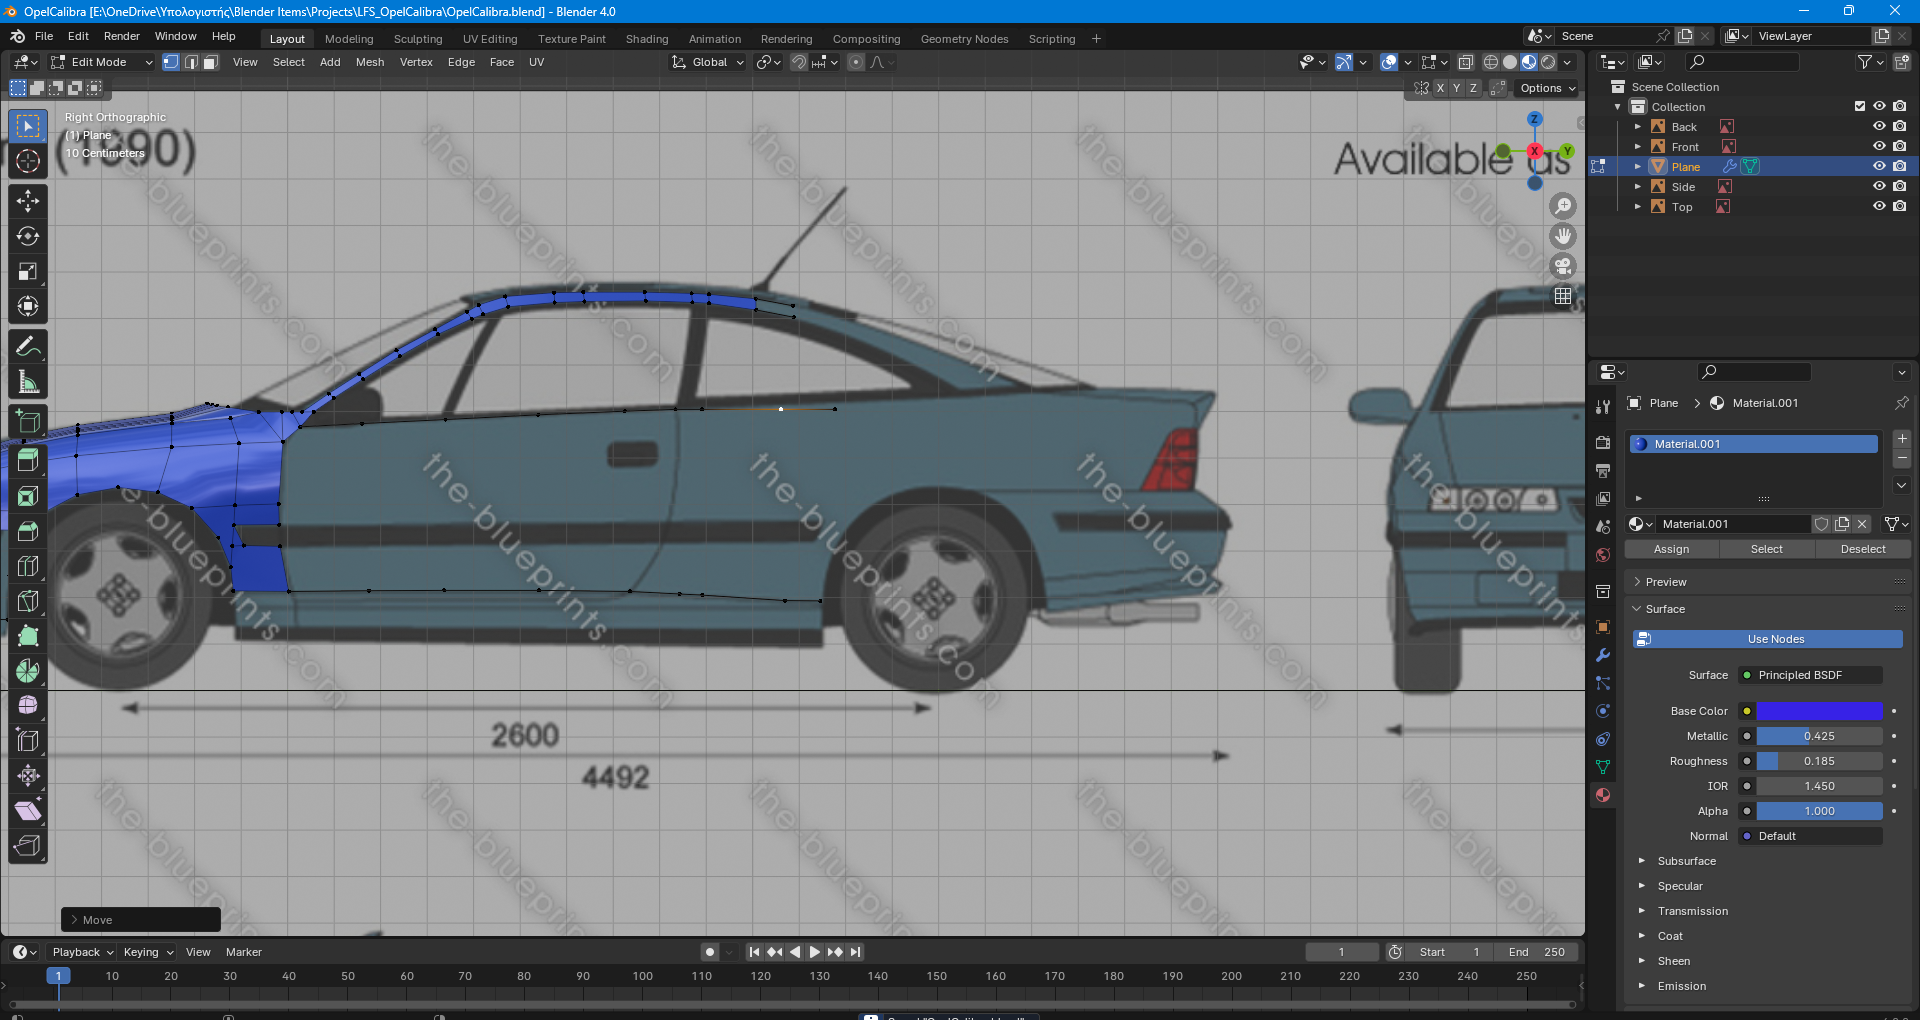Select the Poly Build tool
This screenshot has height=1020, width=1920.
tap(28, 636)
